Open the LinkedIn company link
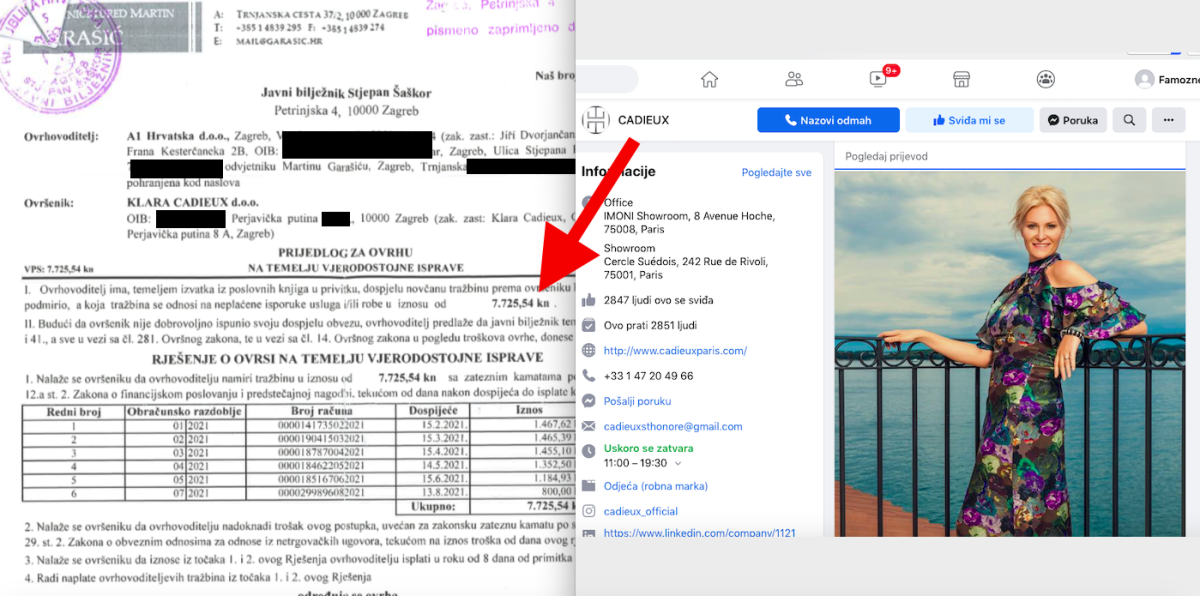 [700, 533]
